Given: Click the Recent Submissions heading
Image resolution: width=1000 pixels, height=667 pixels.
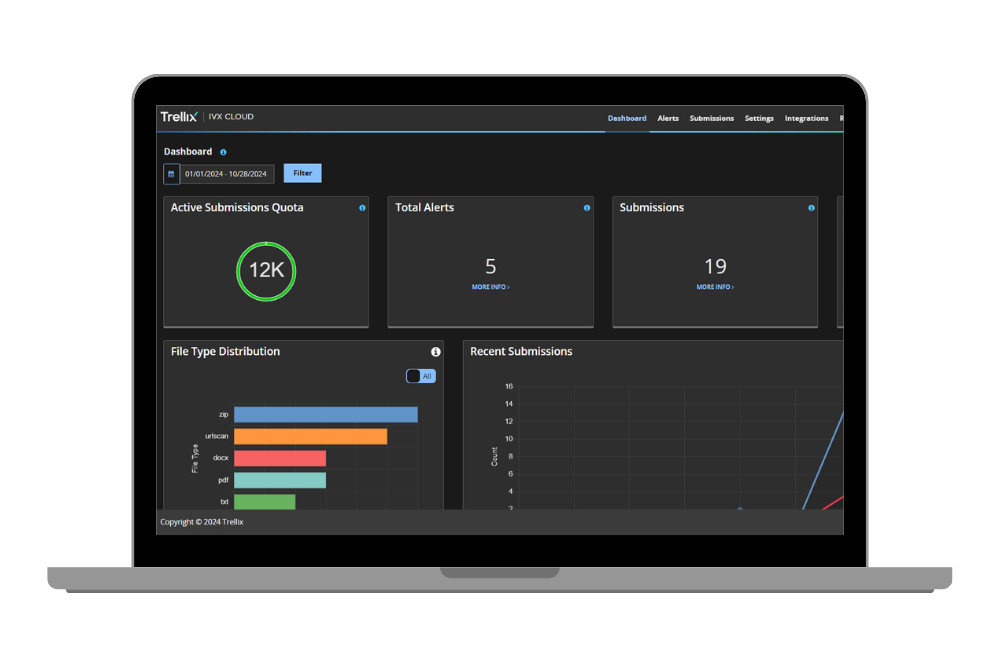Looking at the screenshot, I should pos(521,351).
